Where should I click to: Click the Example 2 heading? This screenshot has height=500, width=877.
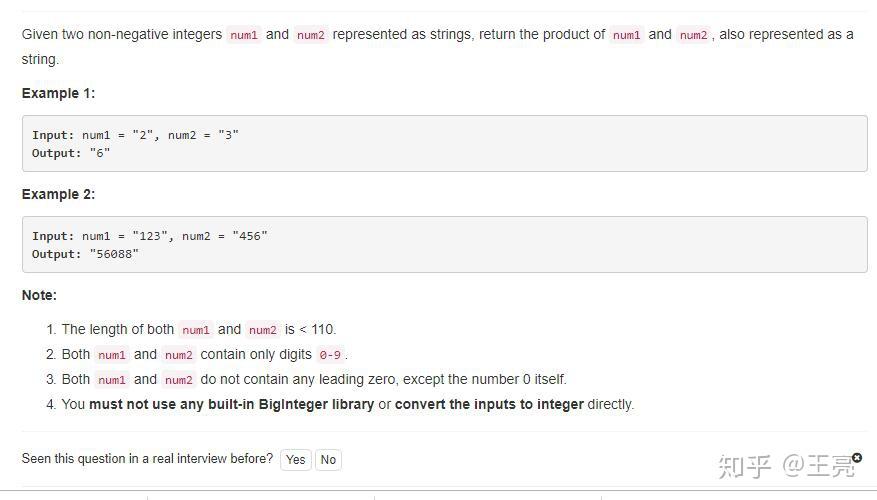point(59,194)
